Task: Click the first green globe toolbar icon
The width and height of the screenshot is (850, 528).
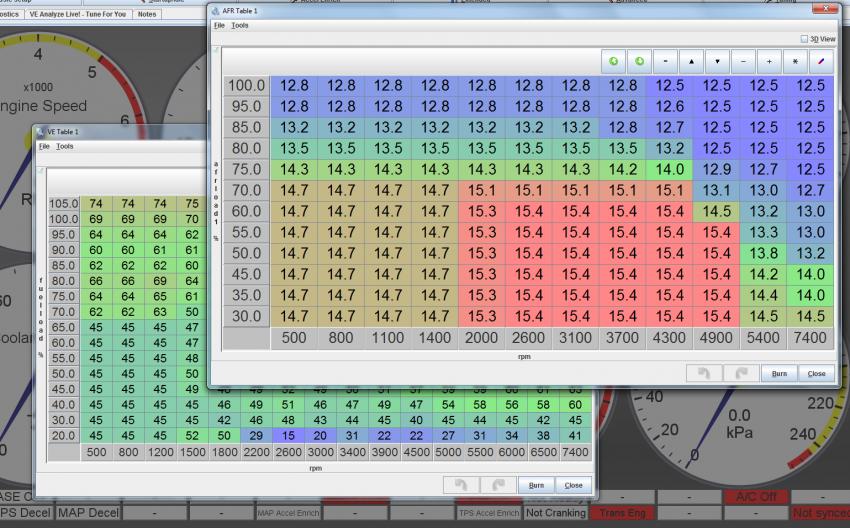Action: (x=615, y=61)
